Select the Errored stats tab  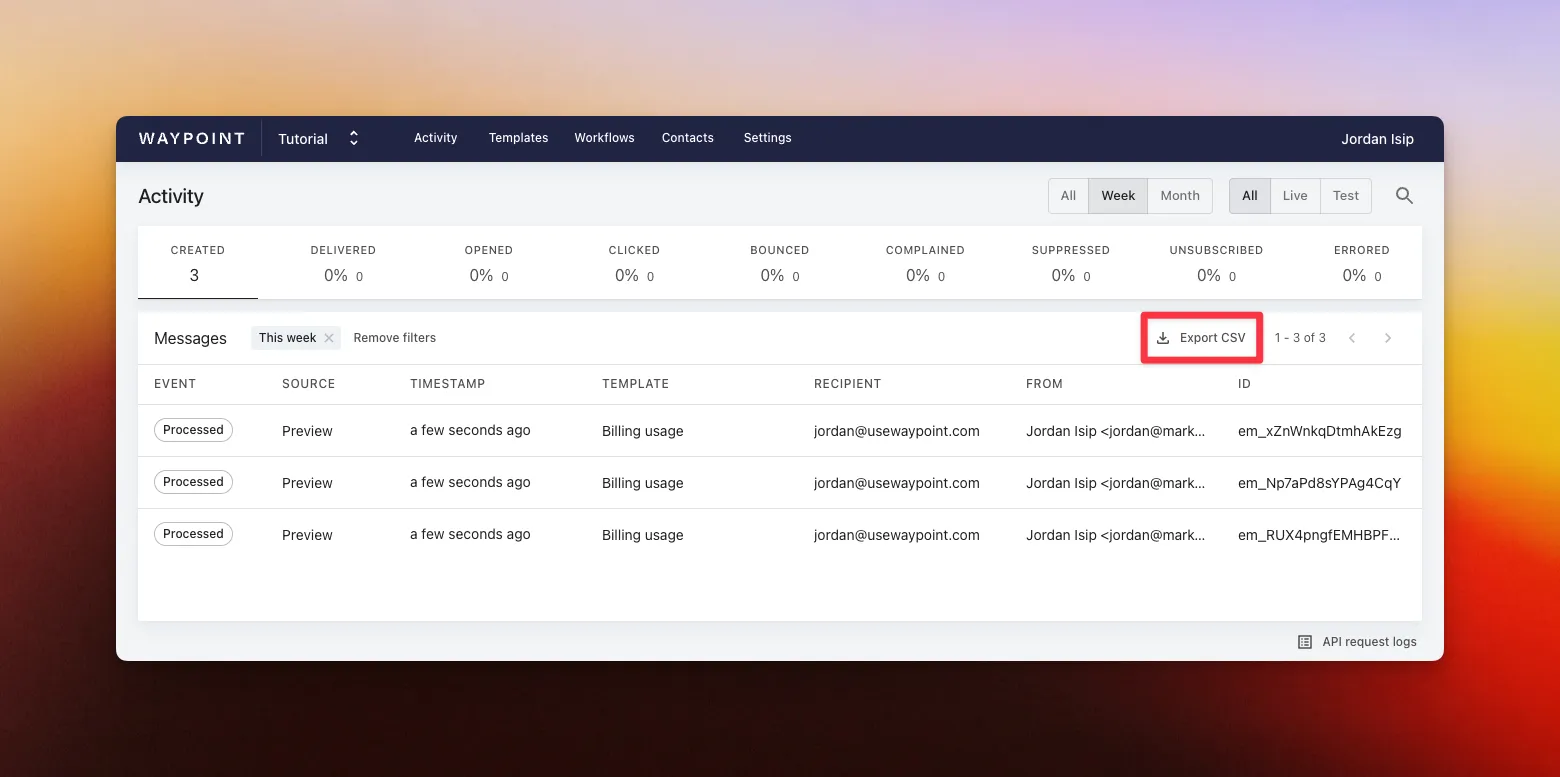[x=1362, y=263]
